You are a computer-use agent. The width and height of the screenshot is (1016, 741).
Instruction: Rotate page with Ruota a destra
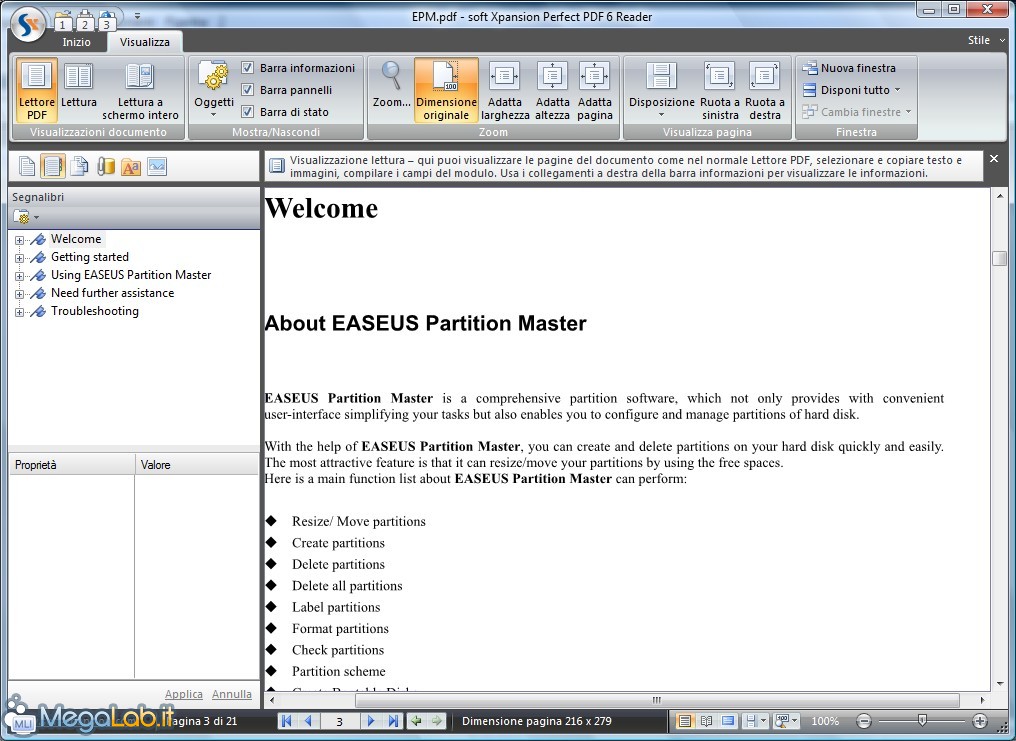click(765, 90)
